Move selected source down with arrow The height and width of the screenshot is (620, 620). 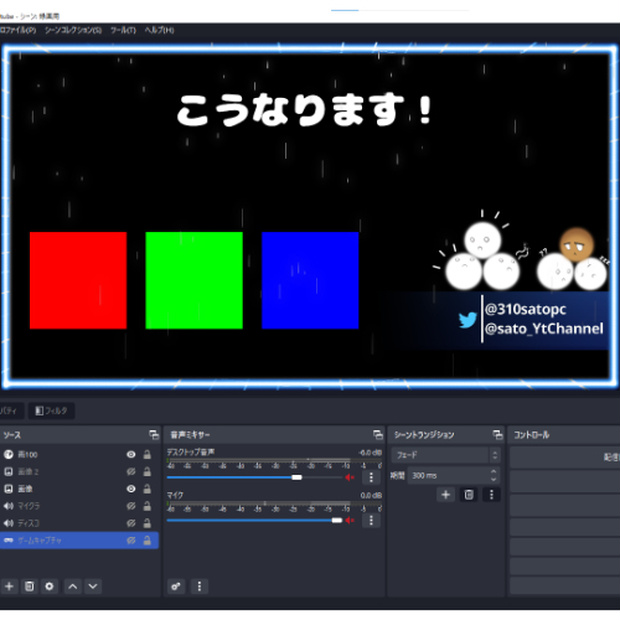tap(93, 586)
